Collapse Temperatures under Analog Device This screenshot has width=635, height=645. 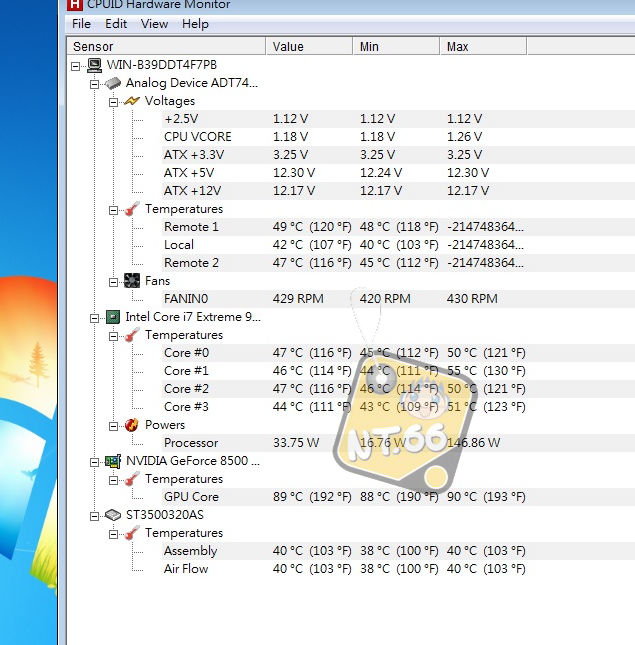[x=114, y=211]
